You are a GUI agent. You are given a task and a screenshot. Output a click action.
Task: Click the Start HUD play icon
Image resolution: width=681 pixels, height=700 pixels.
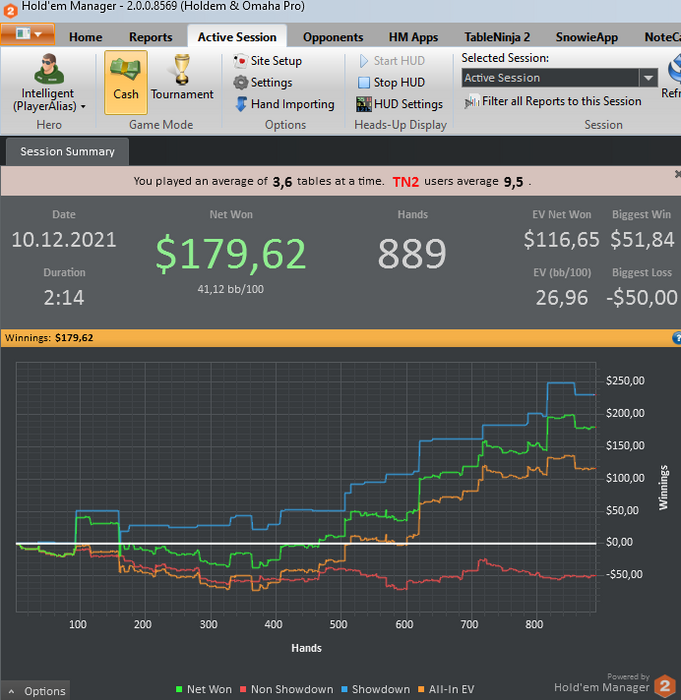364,61
